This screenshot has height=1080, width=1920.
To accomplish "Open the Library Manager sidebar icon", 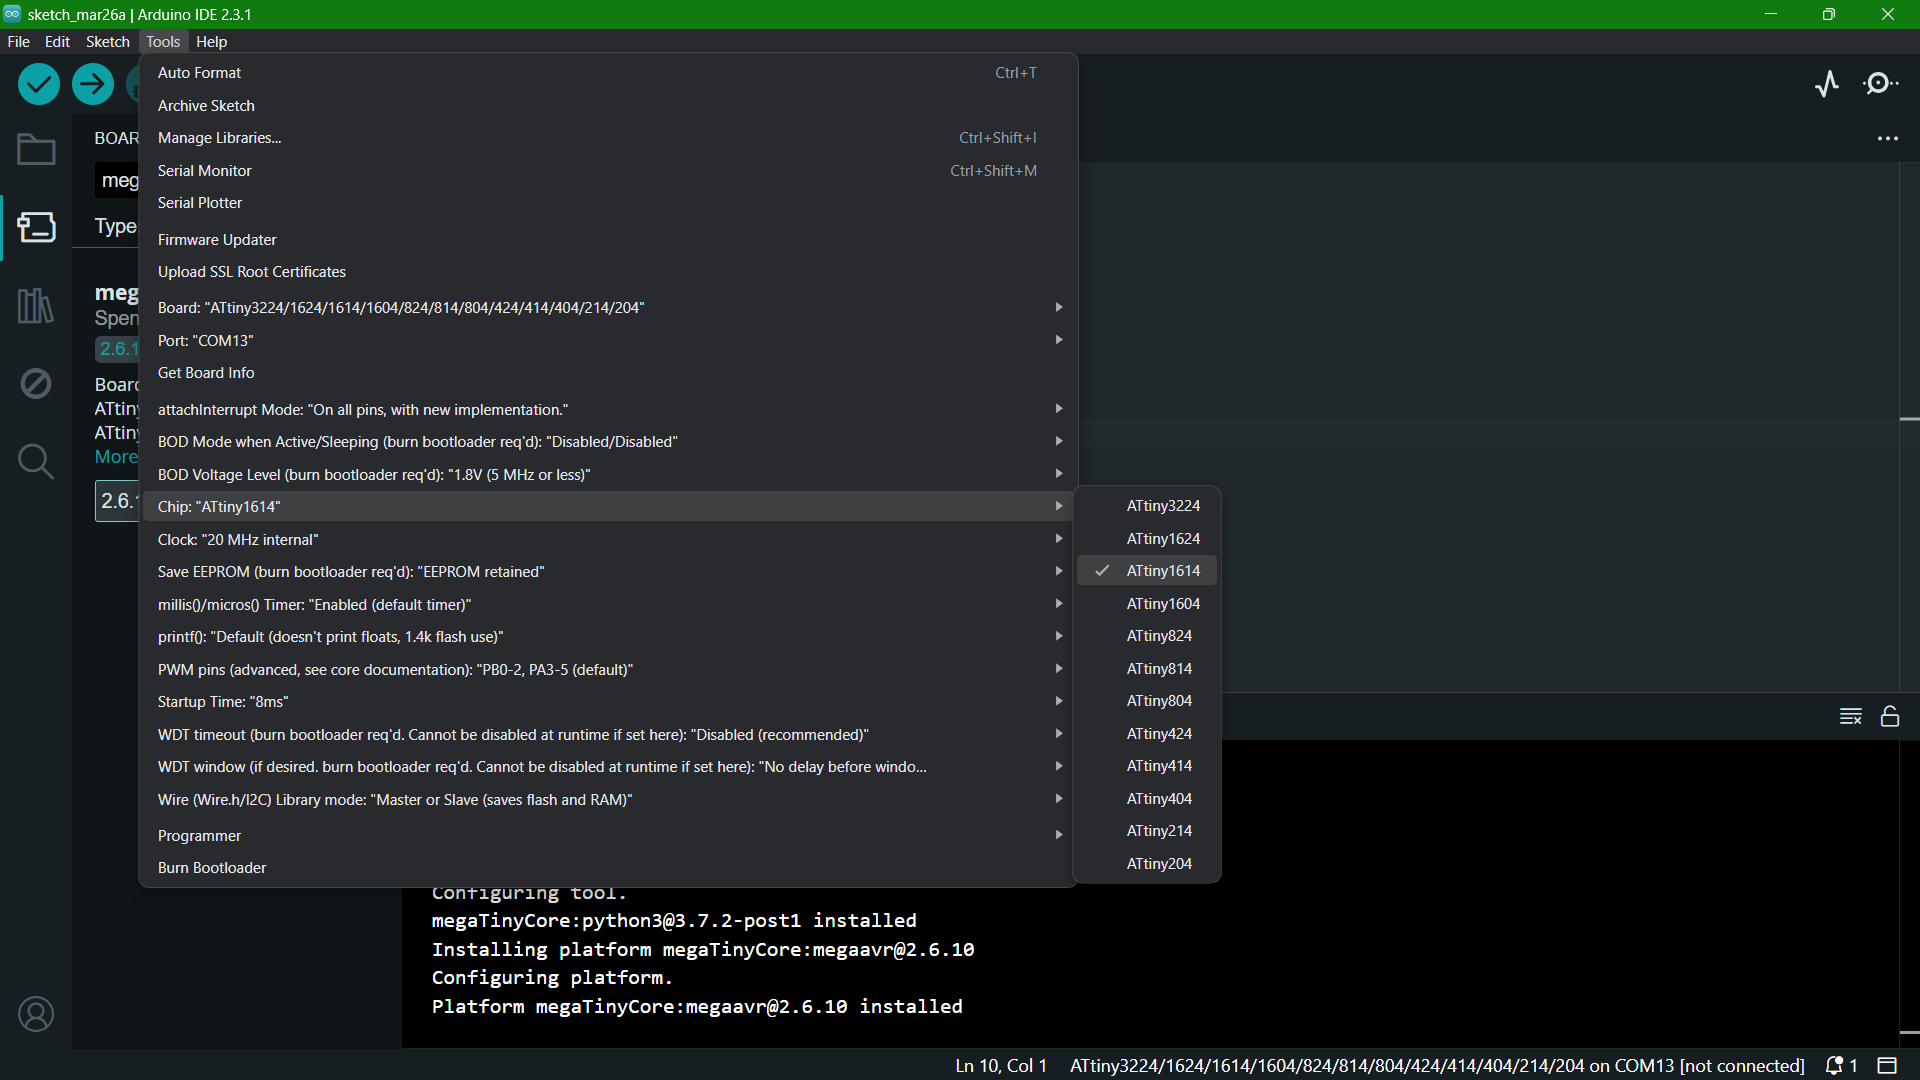I will (x=36, y=305).
